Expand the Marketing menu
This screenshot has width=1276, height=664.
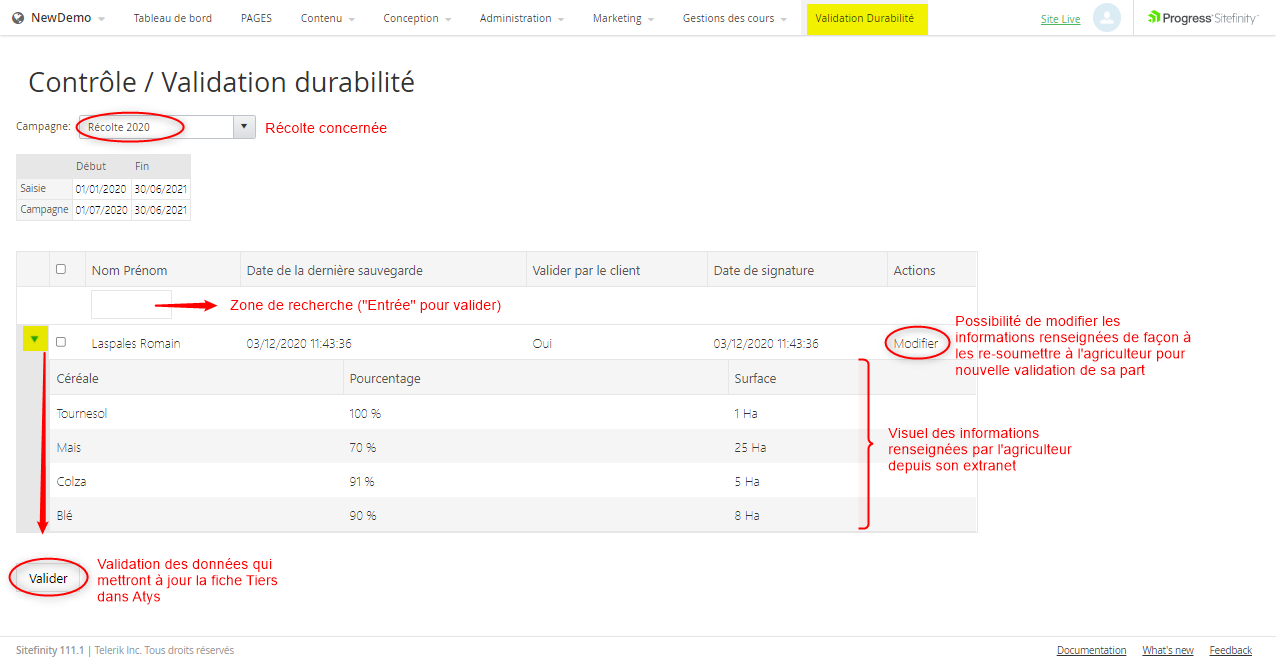(x=623, y=18)
